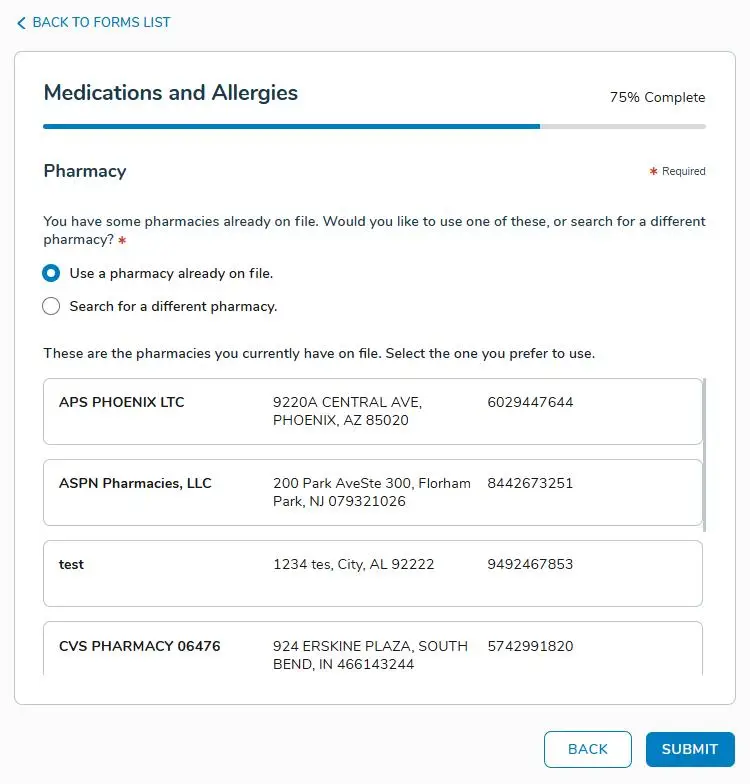The image size is (750, 784).
Task: Click the Pharmacy section heading
Action: coord(85,171)
